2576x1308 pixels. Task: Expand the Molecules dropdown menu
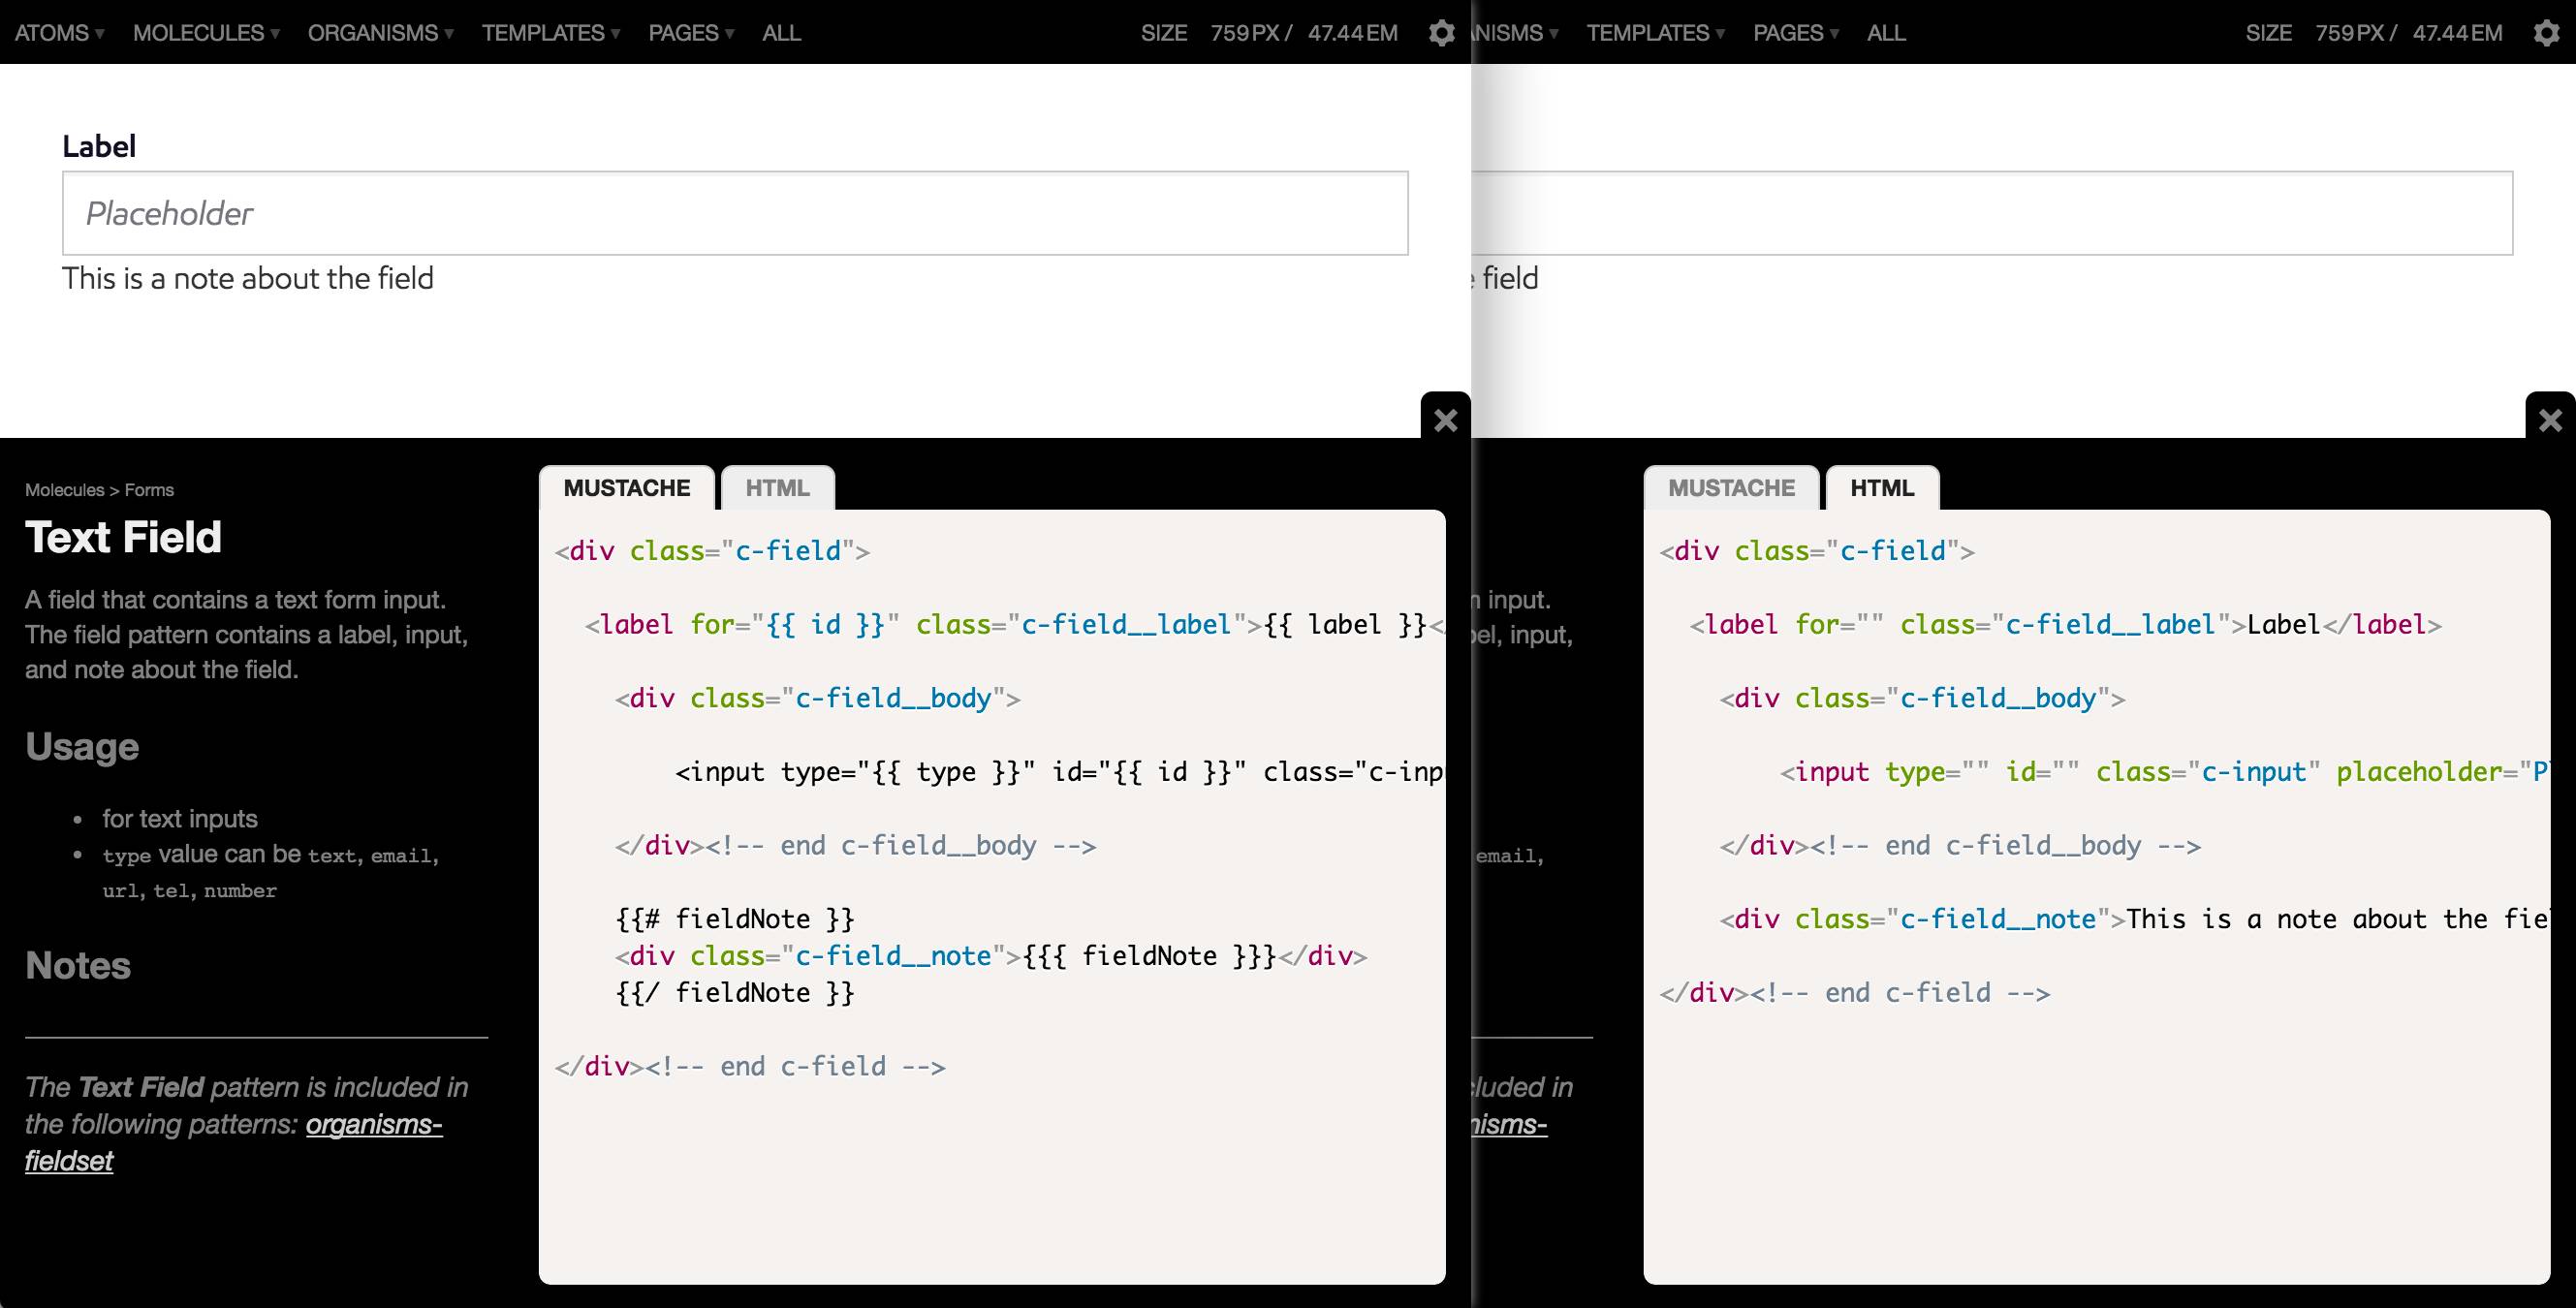[206, 33]
